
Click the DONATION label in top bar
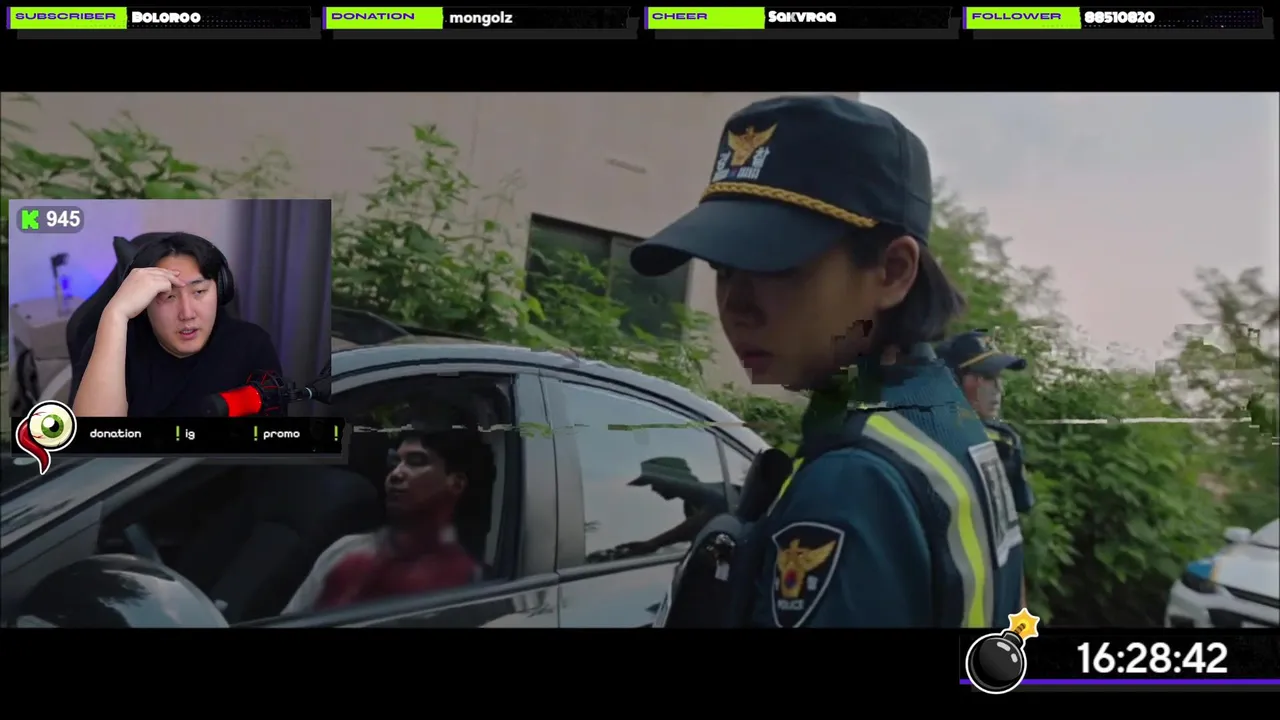coord(383,17)
